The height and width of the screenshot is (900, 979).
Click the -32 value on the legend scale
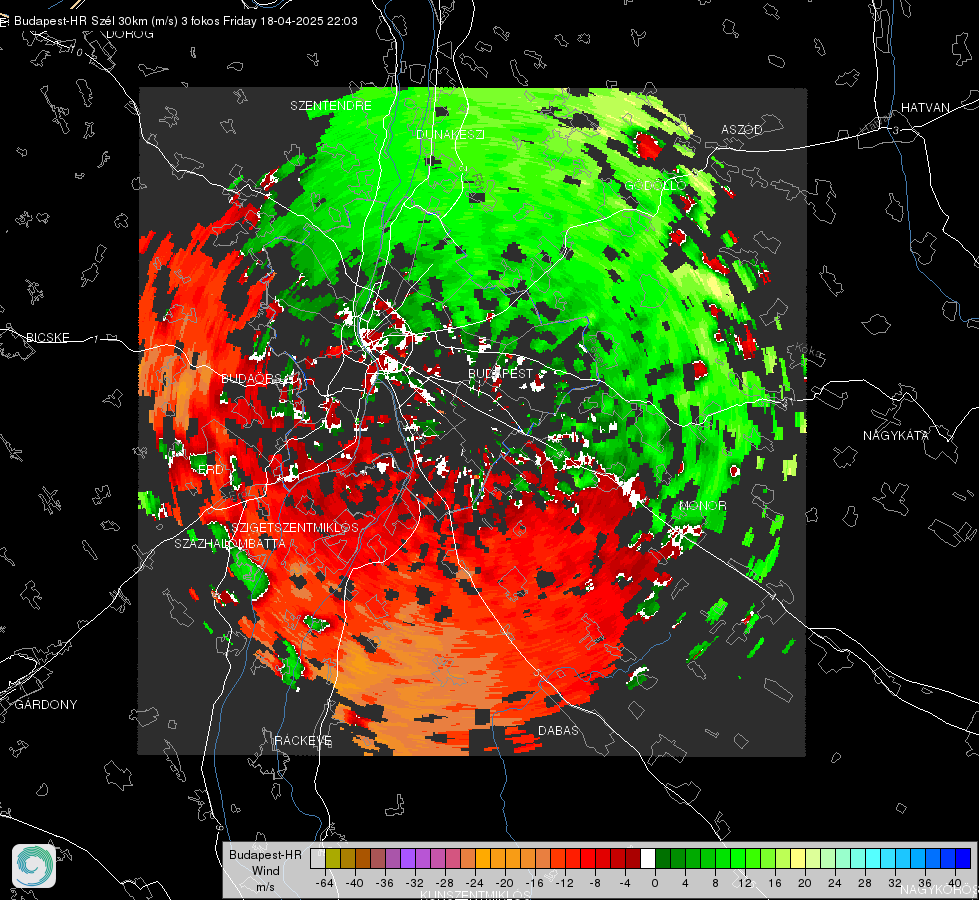point(414,883)
